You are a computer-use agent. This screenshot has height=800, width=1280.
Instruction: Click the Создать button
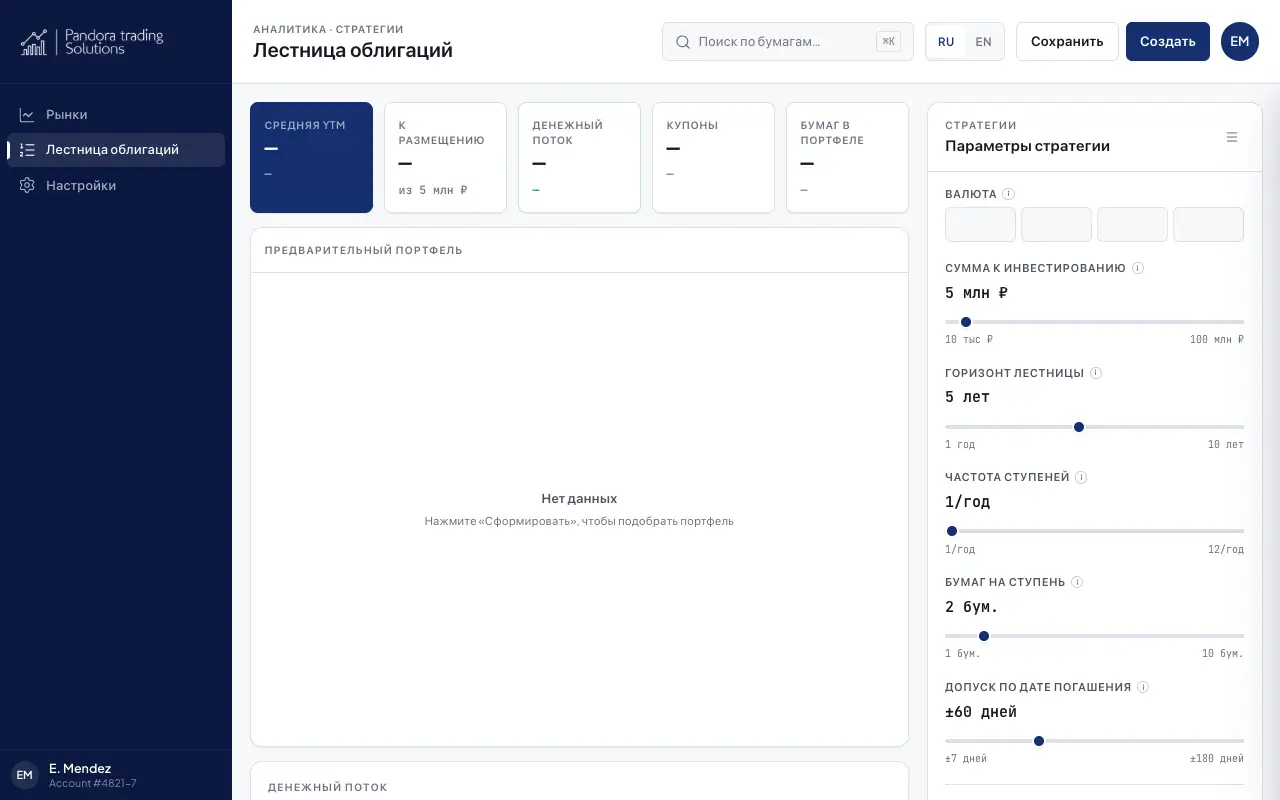(1168, 42)
